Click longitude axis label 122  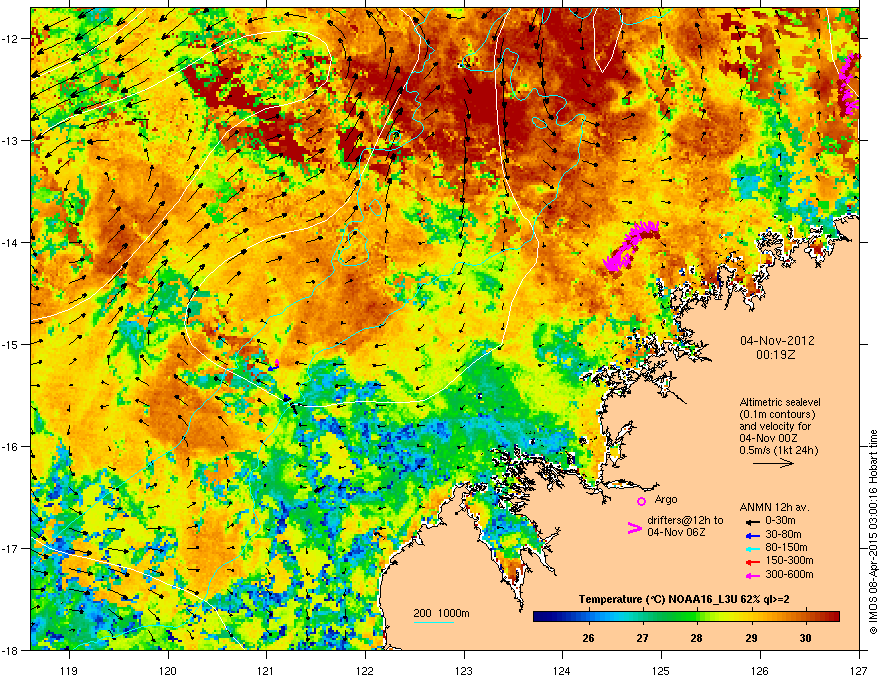coord(365,671)
